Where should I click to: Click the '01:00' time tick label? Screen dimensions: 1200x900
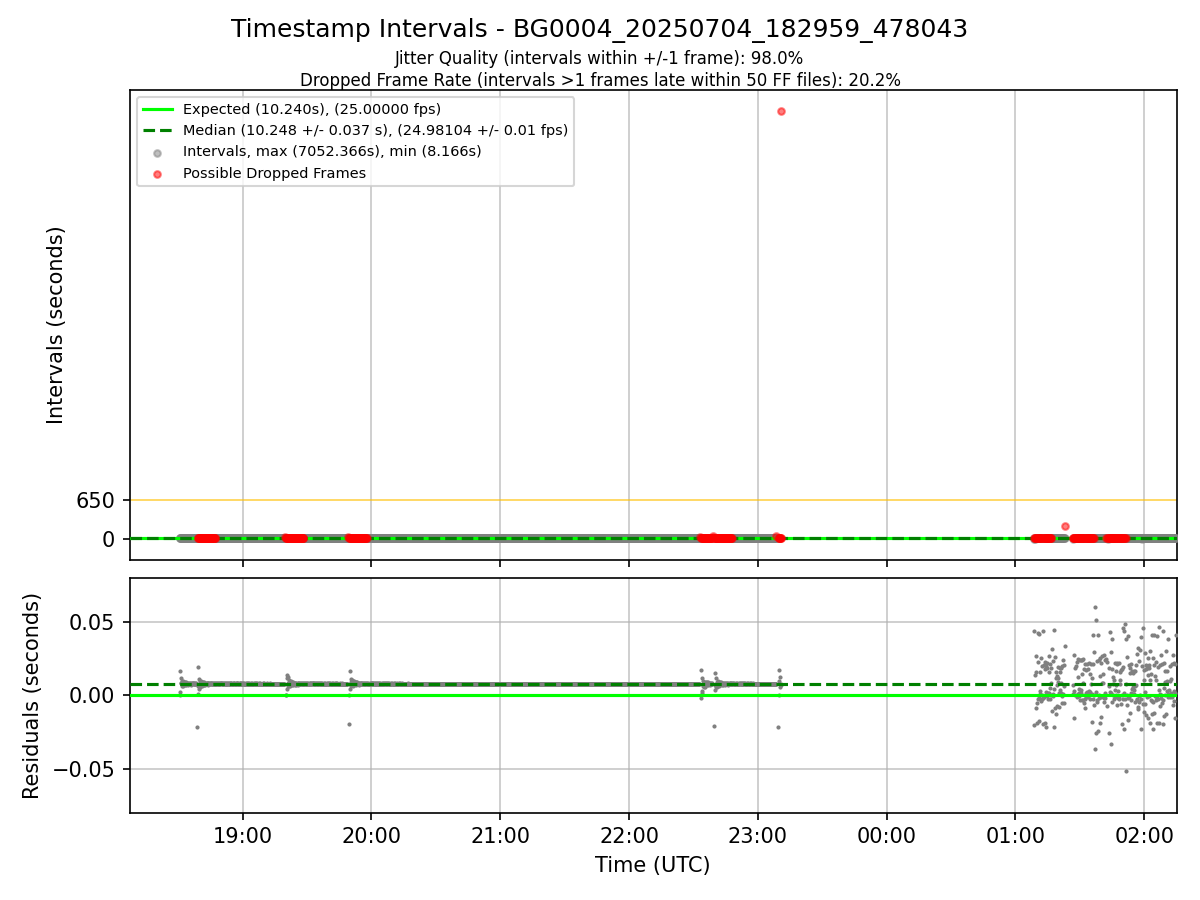point(1015,834)
